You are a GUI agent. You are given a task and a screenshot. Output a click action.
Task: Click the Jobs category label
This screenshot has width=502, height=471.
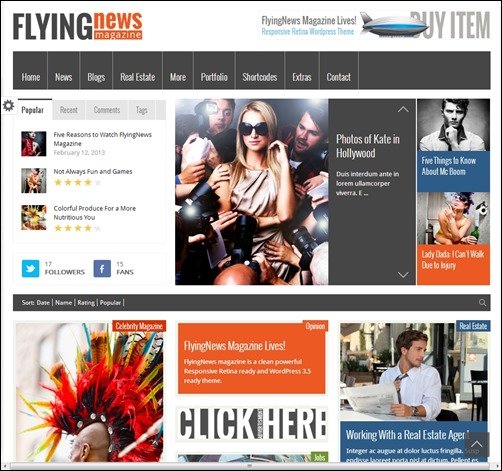coord(319,457)
